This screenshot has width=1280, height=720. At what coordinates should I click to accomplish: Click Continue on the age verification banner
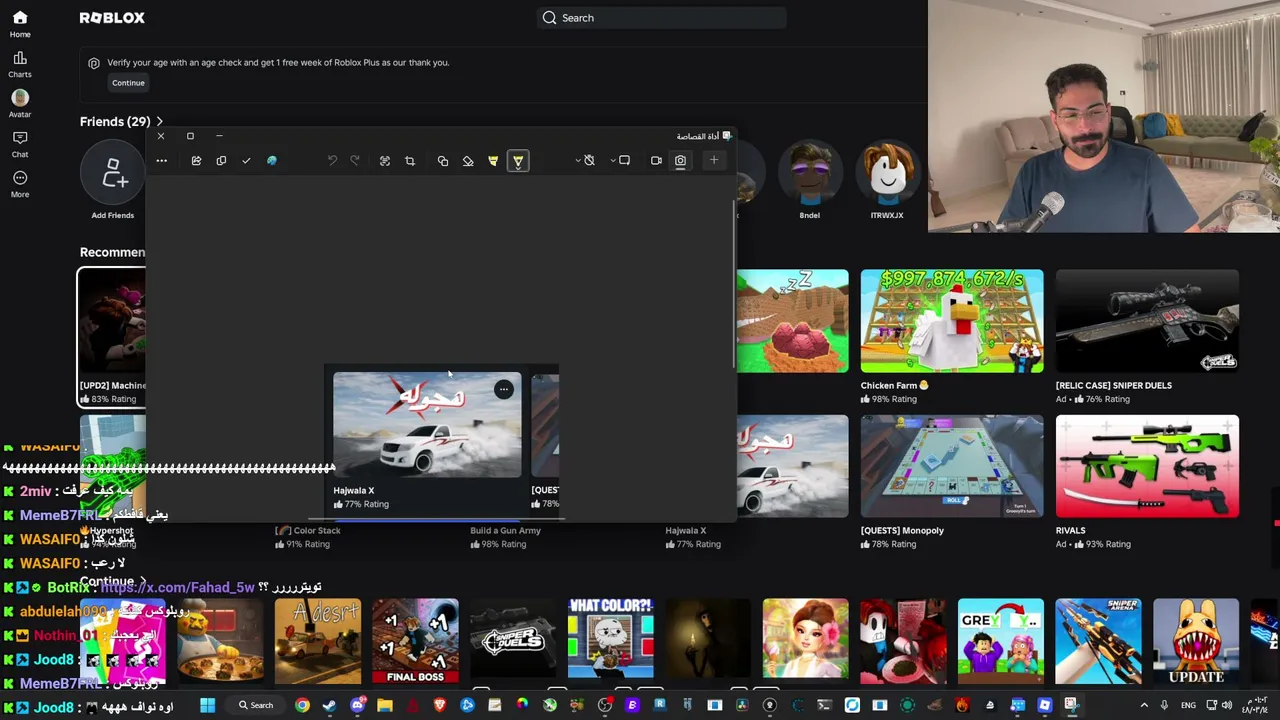(x=128, y=83)
